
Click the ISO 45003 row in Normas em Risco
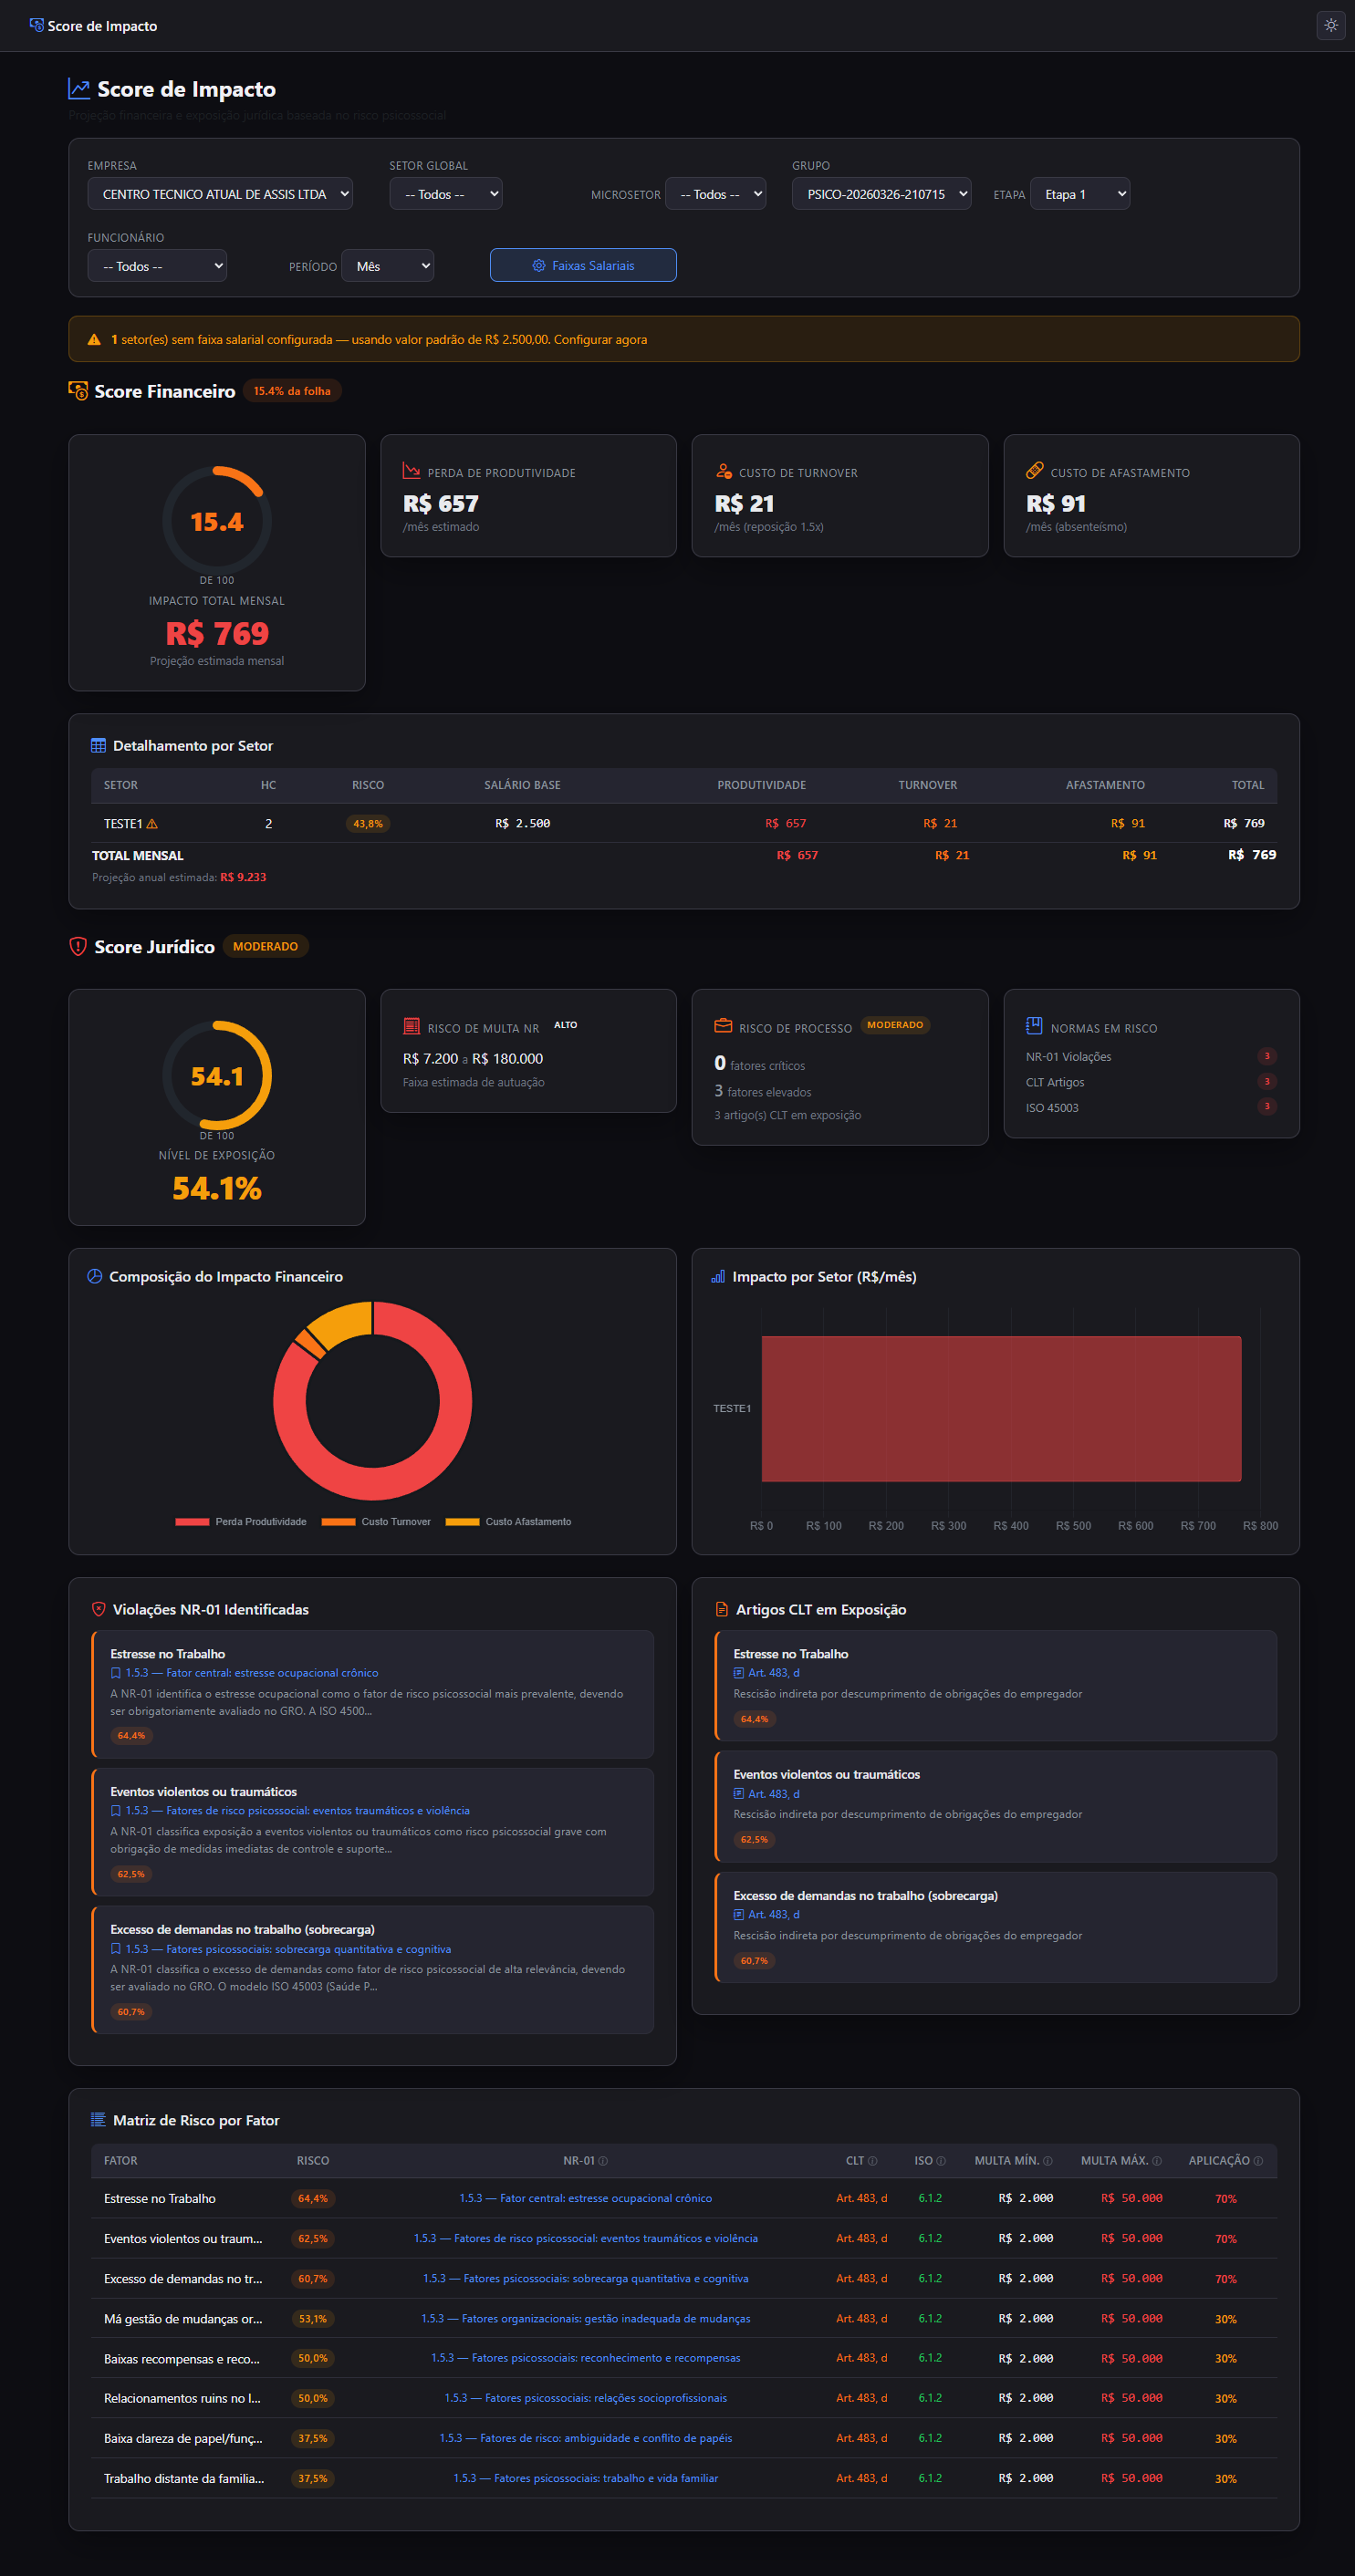click(x=1151, y=1107)
